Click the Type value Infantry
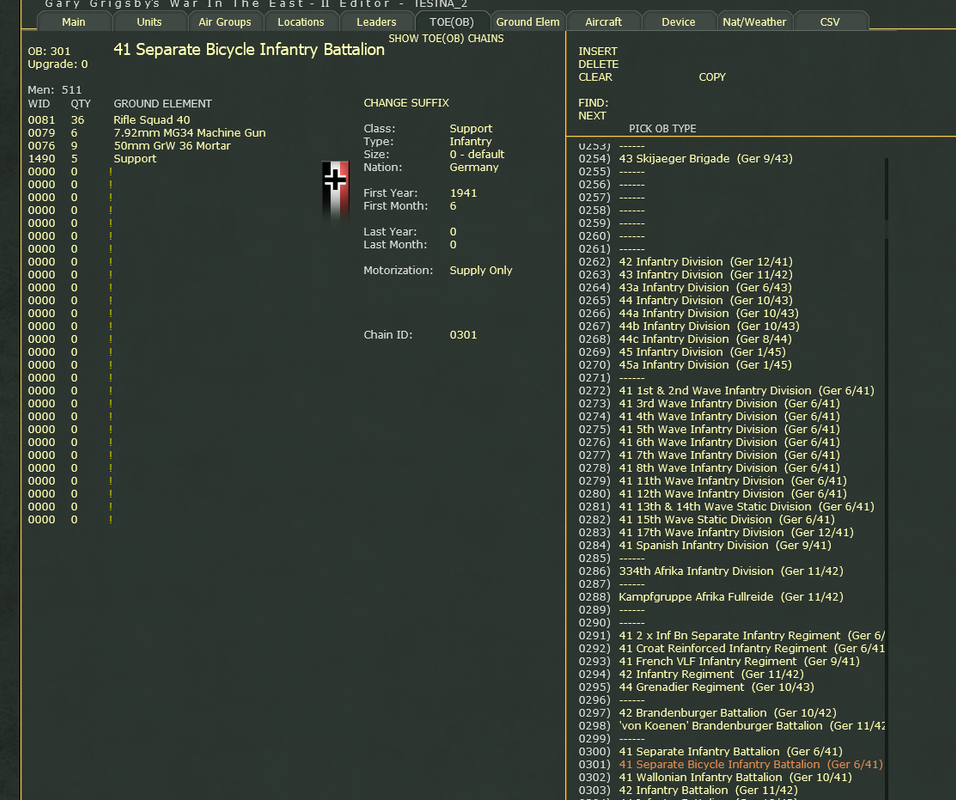The width and height of the screenshot is (956, 800). click(x=471, y=141)
